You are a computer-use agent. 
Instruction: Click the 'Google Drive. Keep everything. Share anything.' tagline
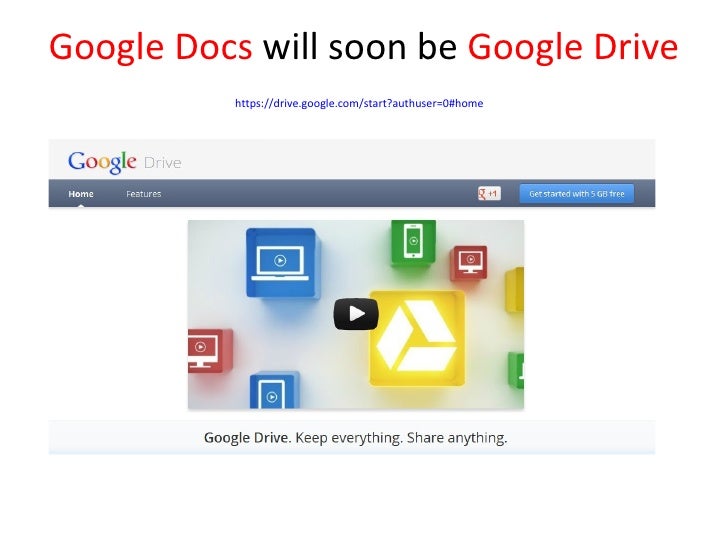(x=356, y=438)
